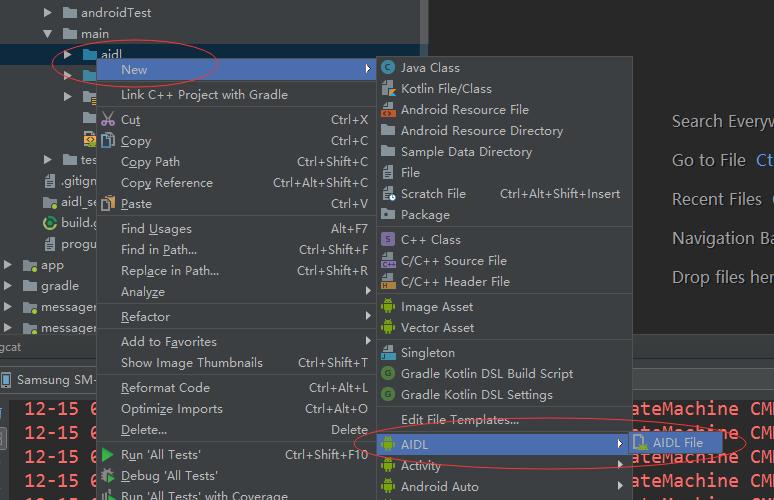This screenshot has width=774, height=500.
Task: Click the Android Resource File icon
Action: (x=388, y=110)
